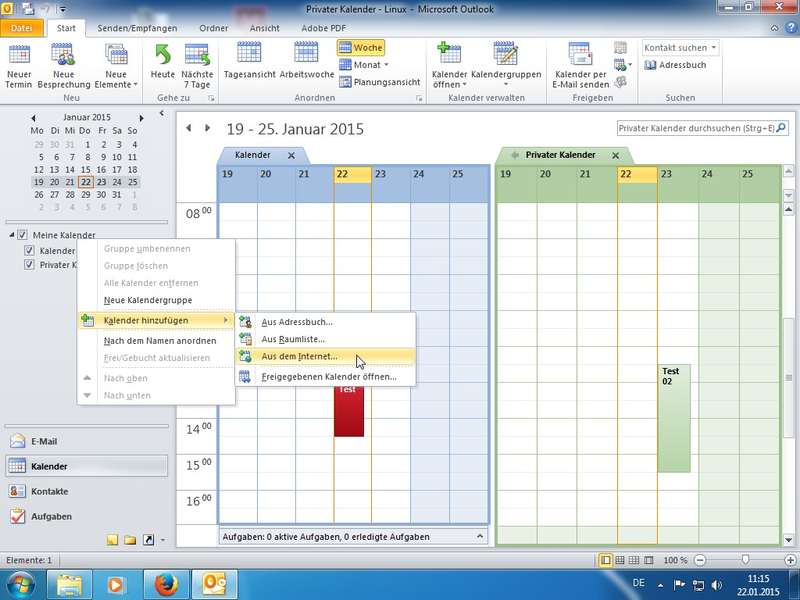Image resolution: width=800 pixels, height=600 pixels.
Task: Toggle the Meine Kalender checkbox
Action: pyautogui.click(x=23, y=235)
